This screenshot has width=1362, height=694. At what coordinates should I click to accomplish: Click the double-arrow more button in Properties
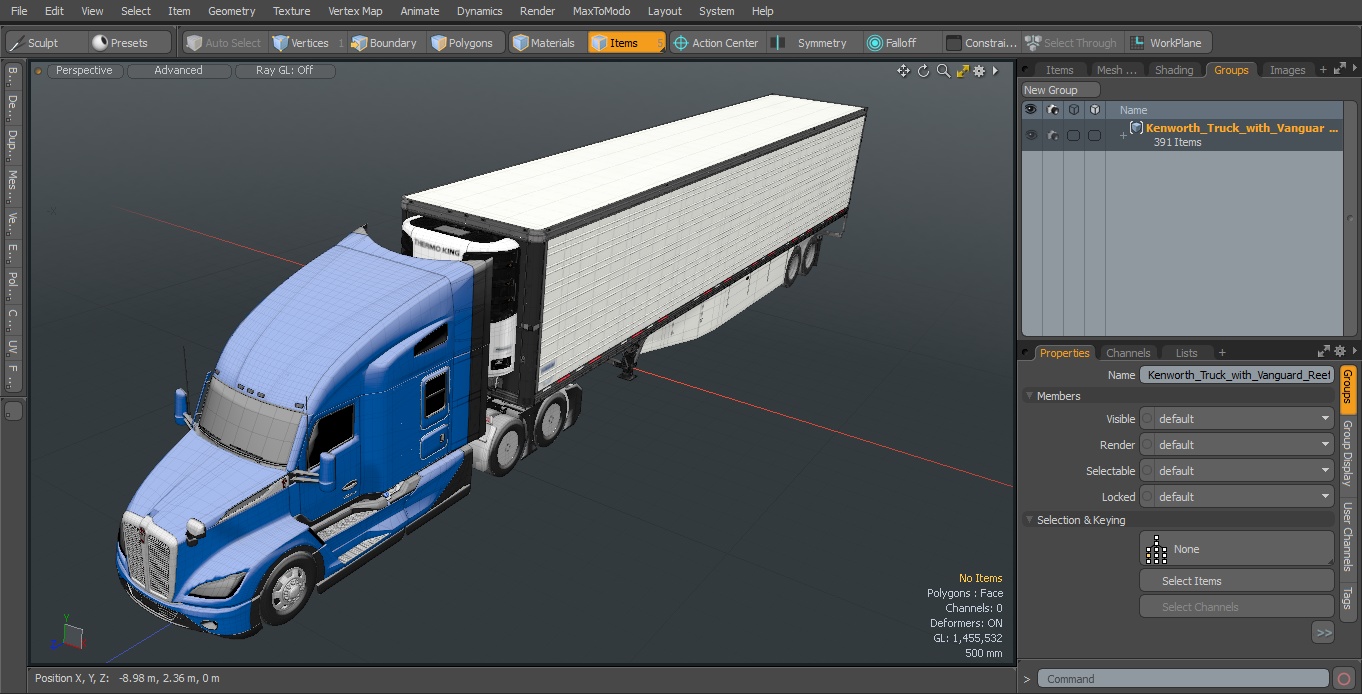(1323, 632)
